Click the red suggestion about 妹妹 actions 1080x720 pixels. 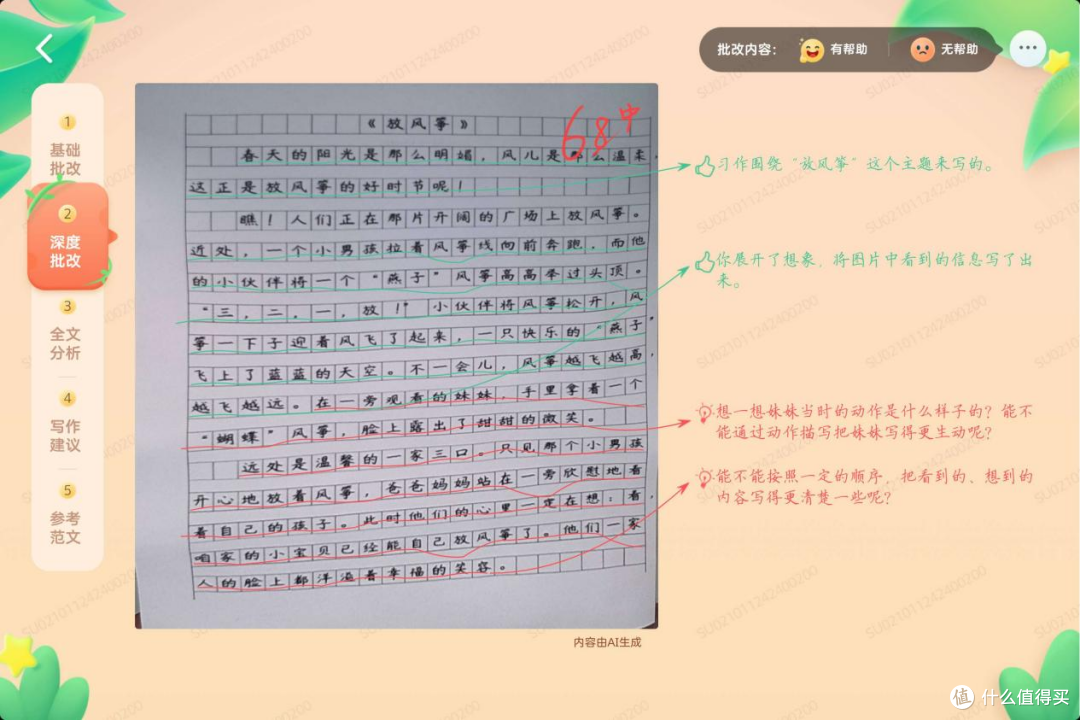point(874,422)
